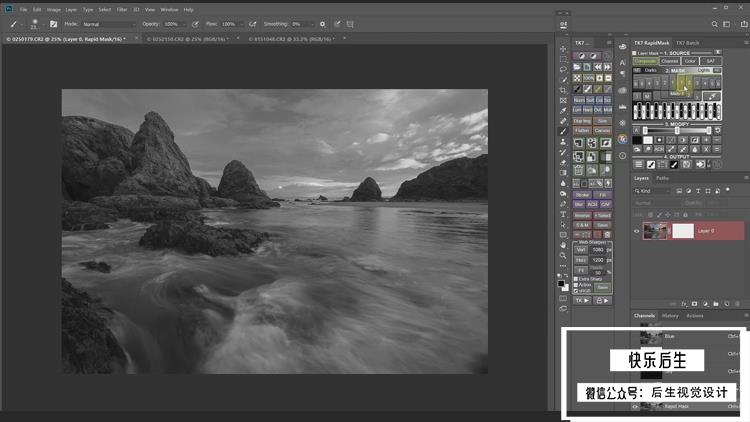The height and width of the screenshot is (422, 750).
Task: Click the middle handle of Modify slider
Action: 677,130
